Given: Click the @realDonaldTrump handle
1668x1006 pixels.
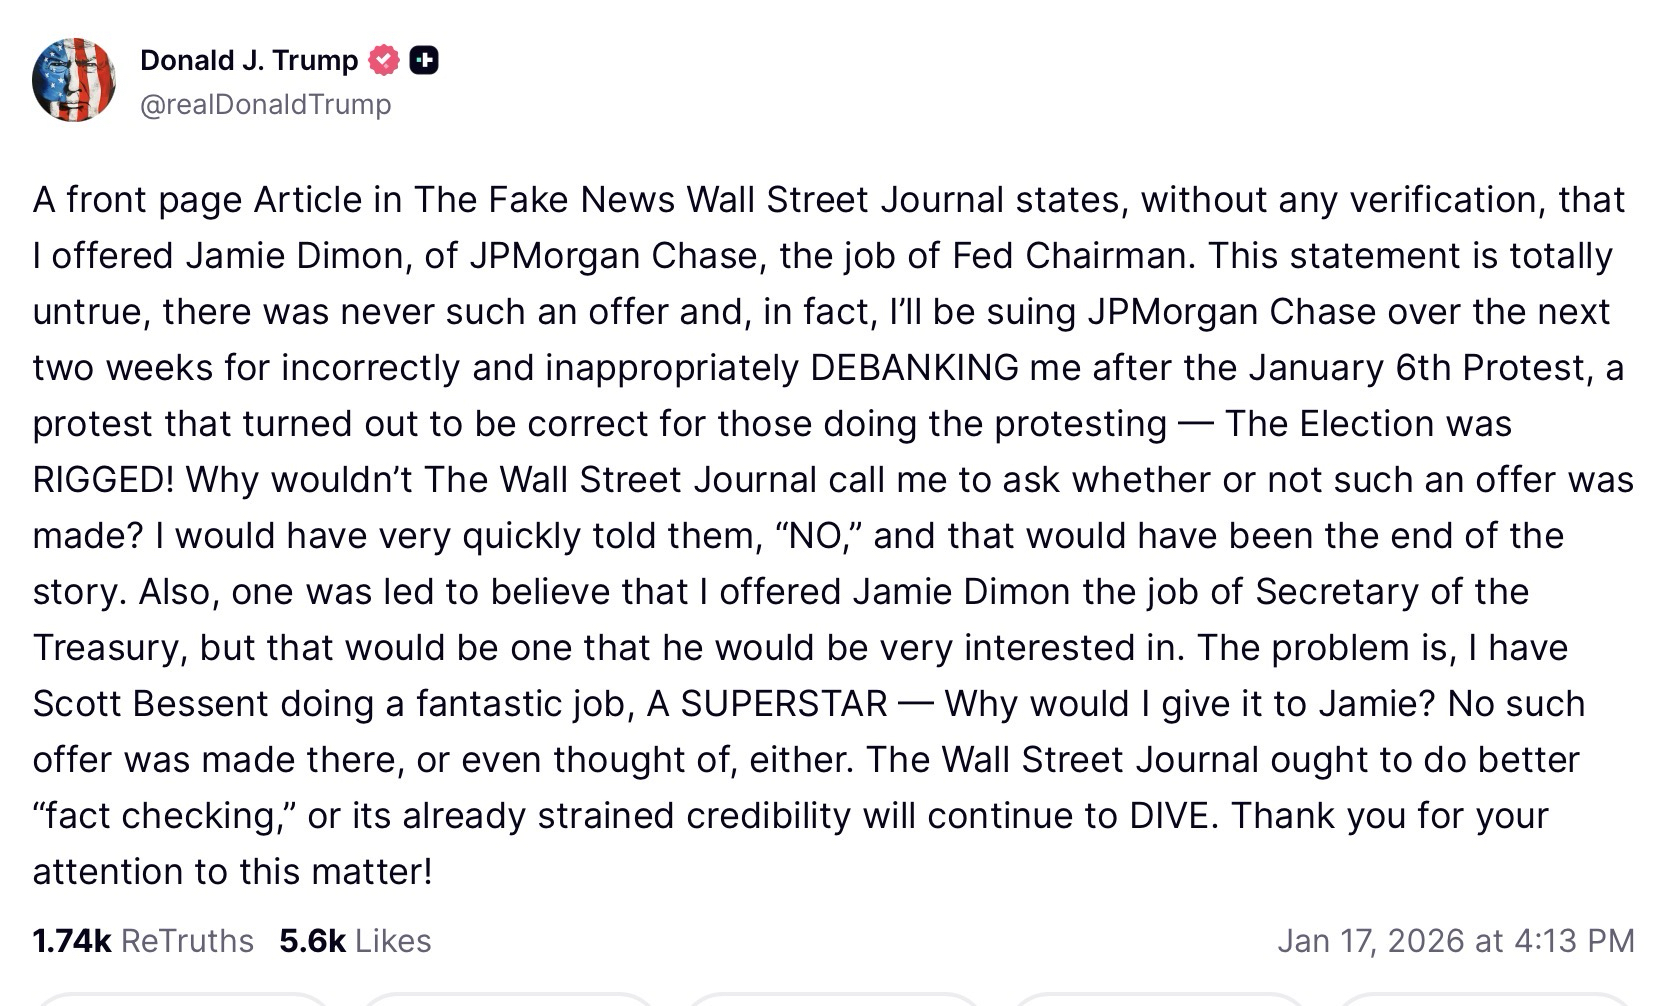Looking at the screenshot, I should coord(266,104).
